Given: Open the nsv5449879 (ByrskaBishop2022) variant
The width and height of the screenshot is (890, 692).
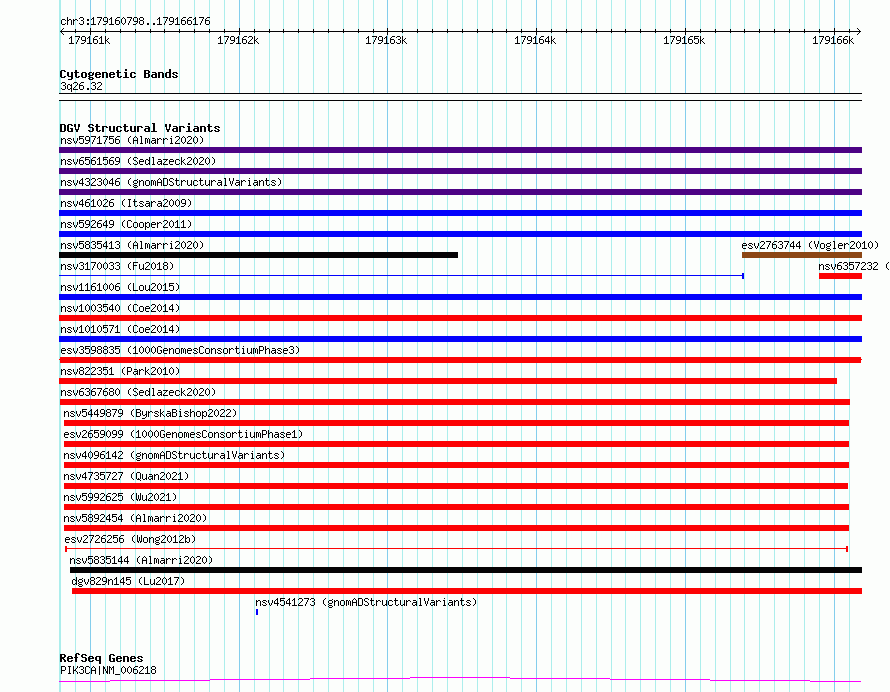Looking at the screenshot, I should point(150,413).
